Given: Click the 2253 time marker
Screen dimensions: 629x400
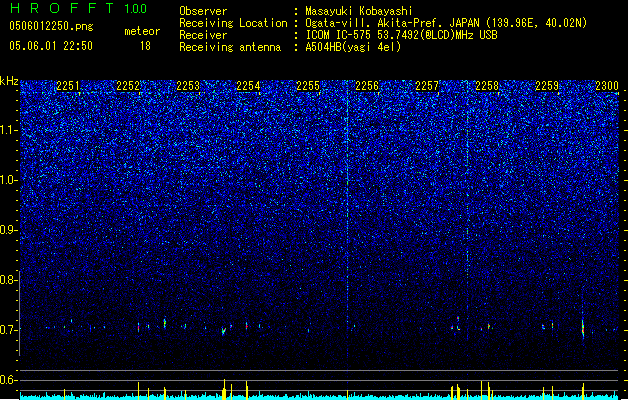Looking at the screenshot, I should [188, 86].
